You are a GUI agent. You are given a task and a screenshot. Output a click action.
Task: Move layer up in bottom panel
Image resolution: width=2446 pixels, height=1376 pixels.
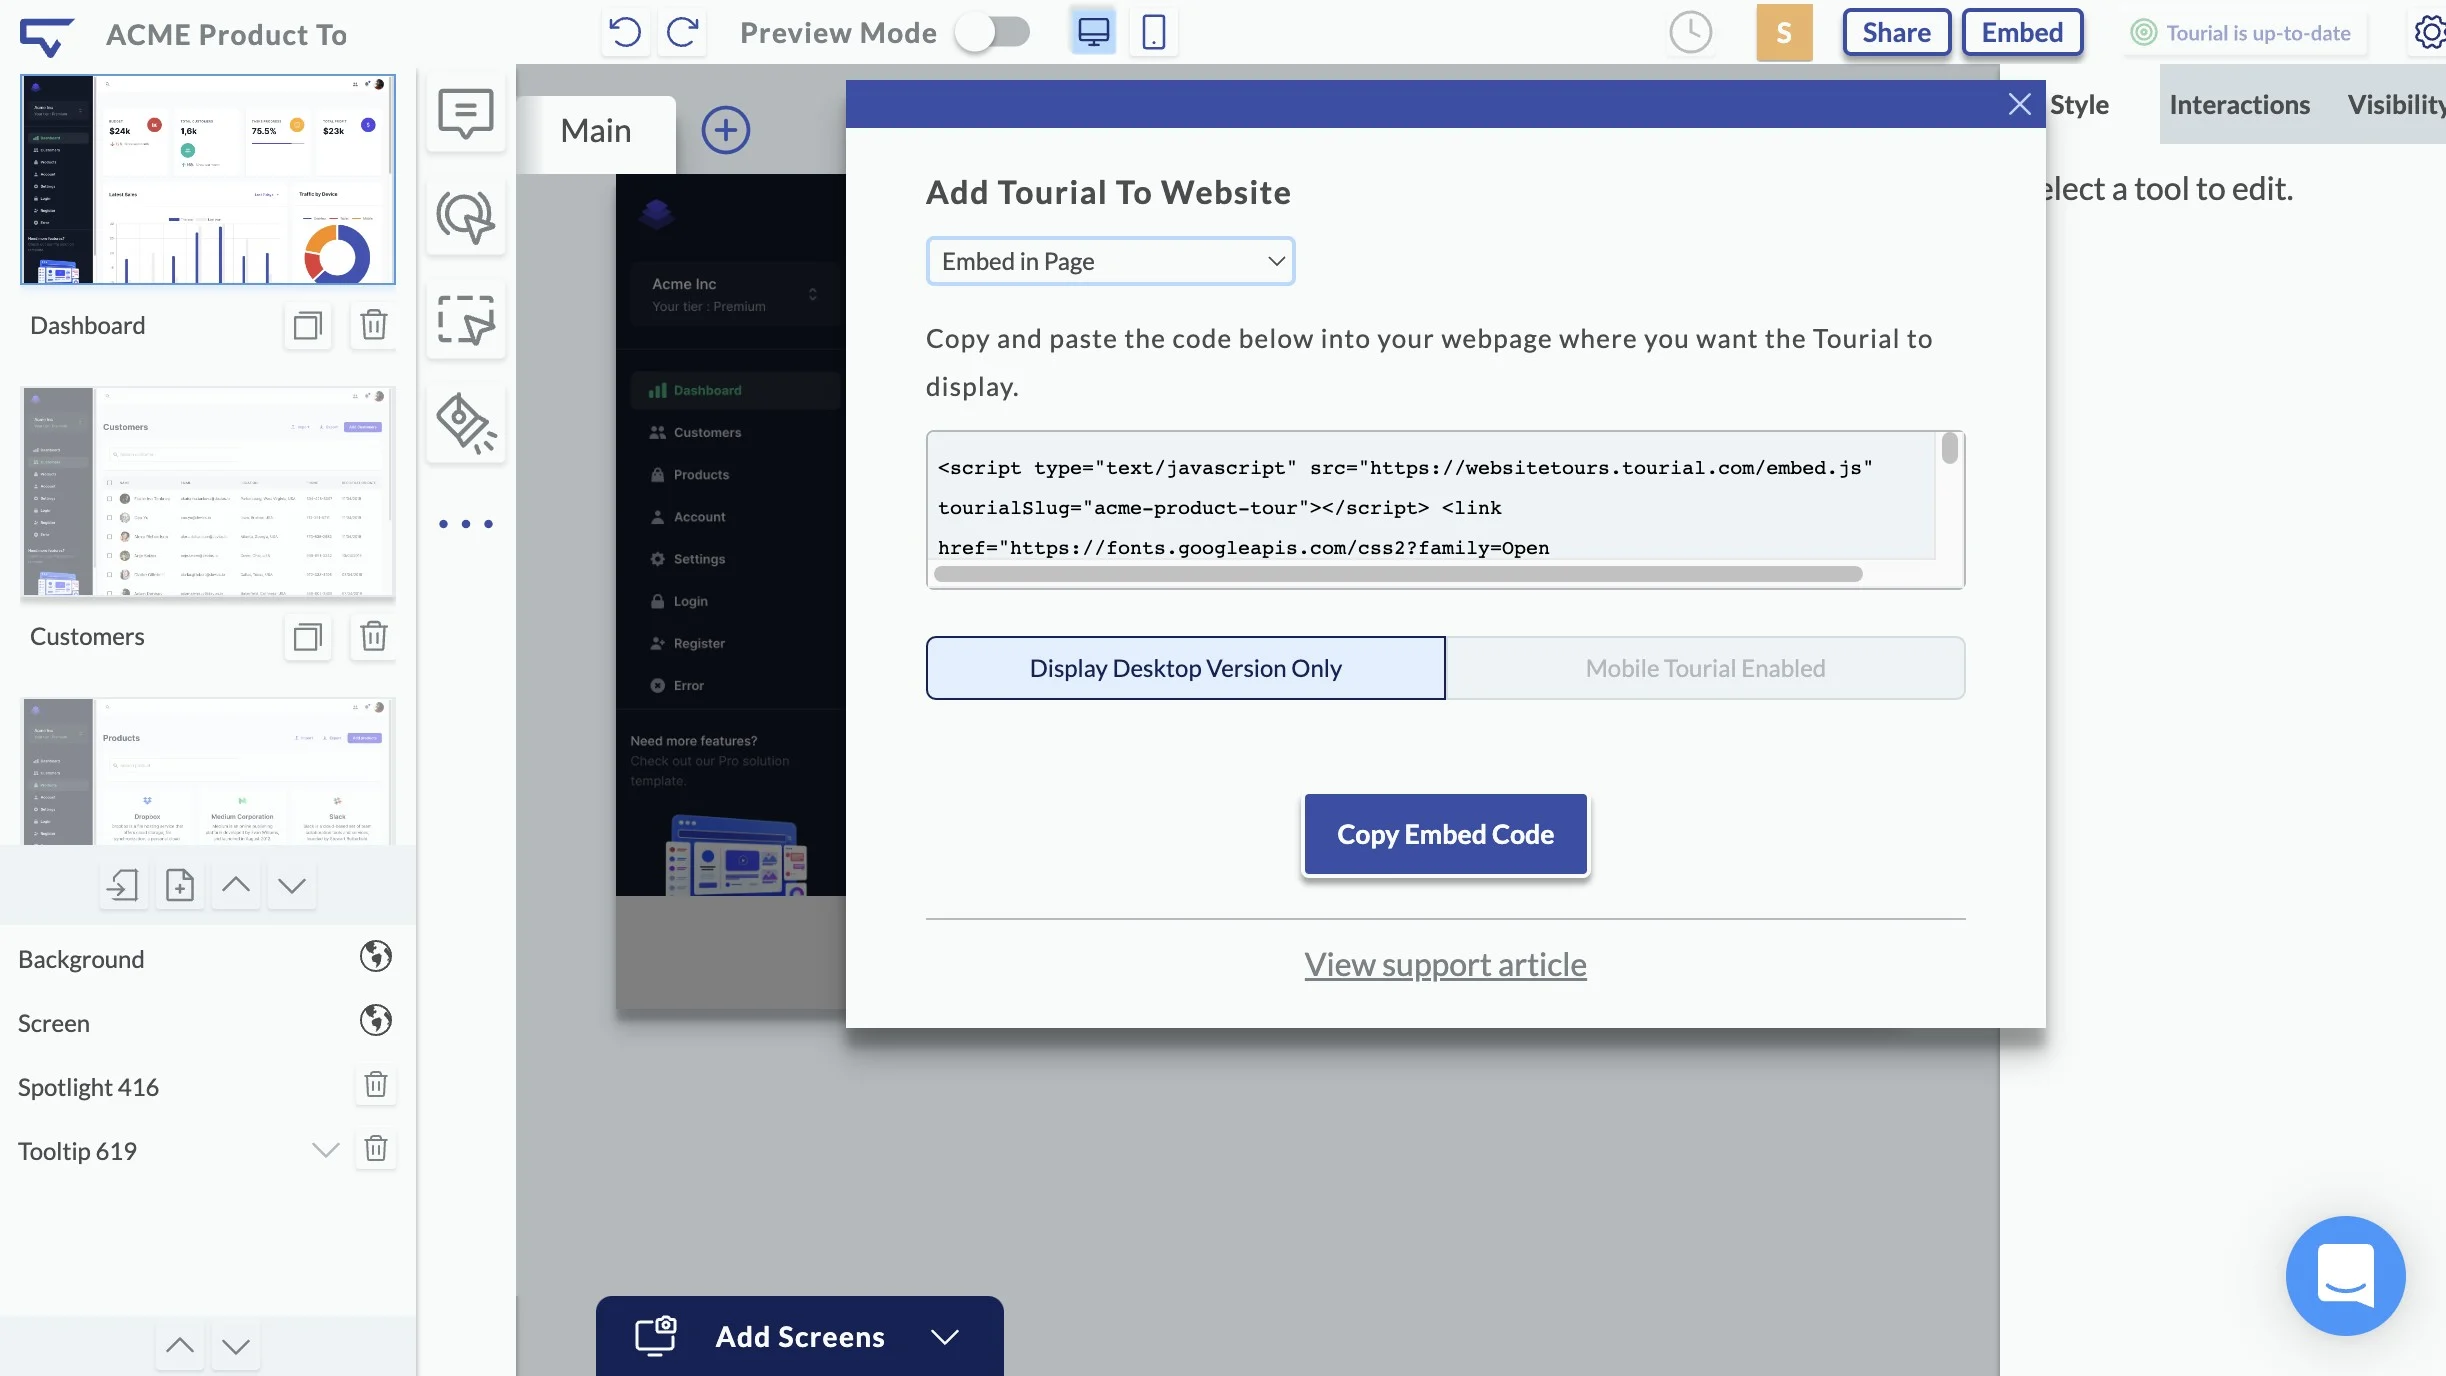[180, 1346]
